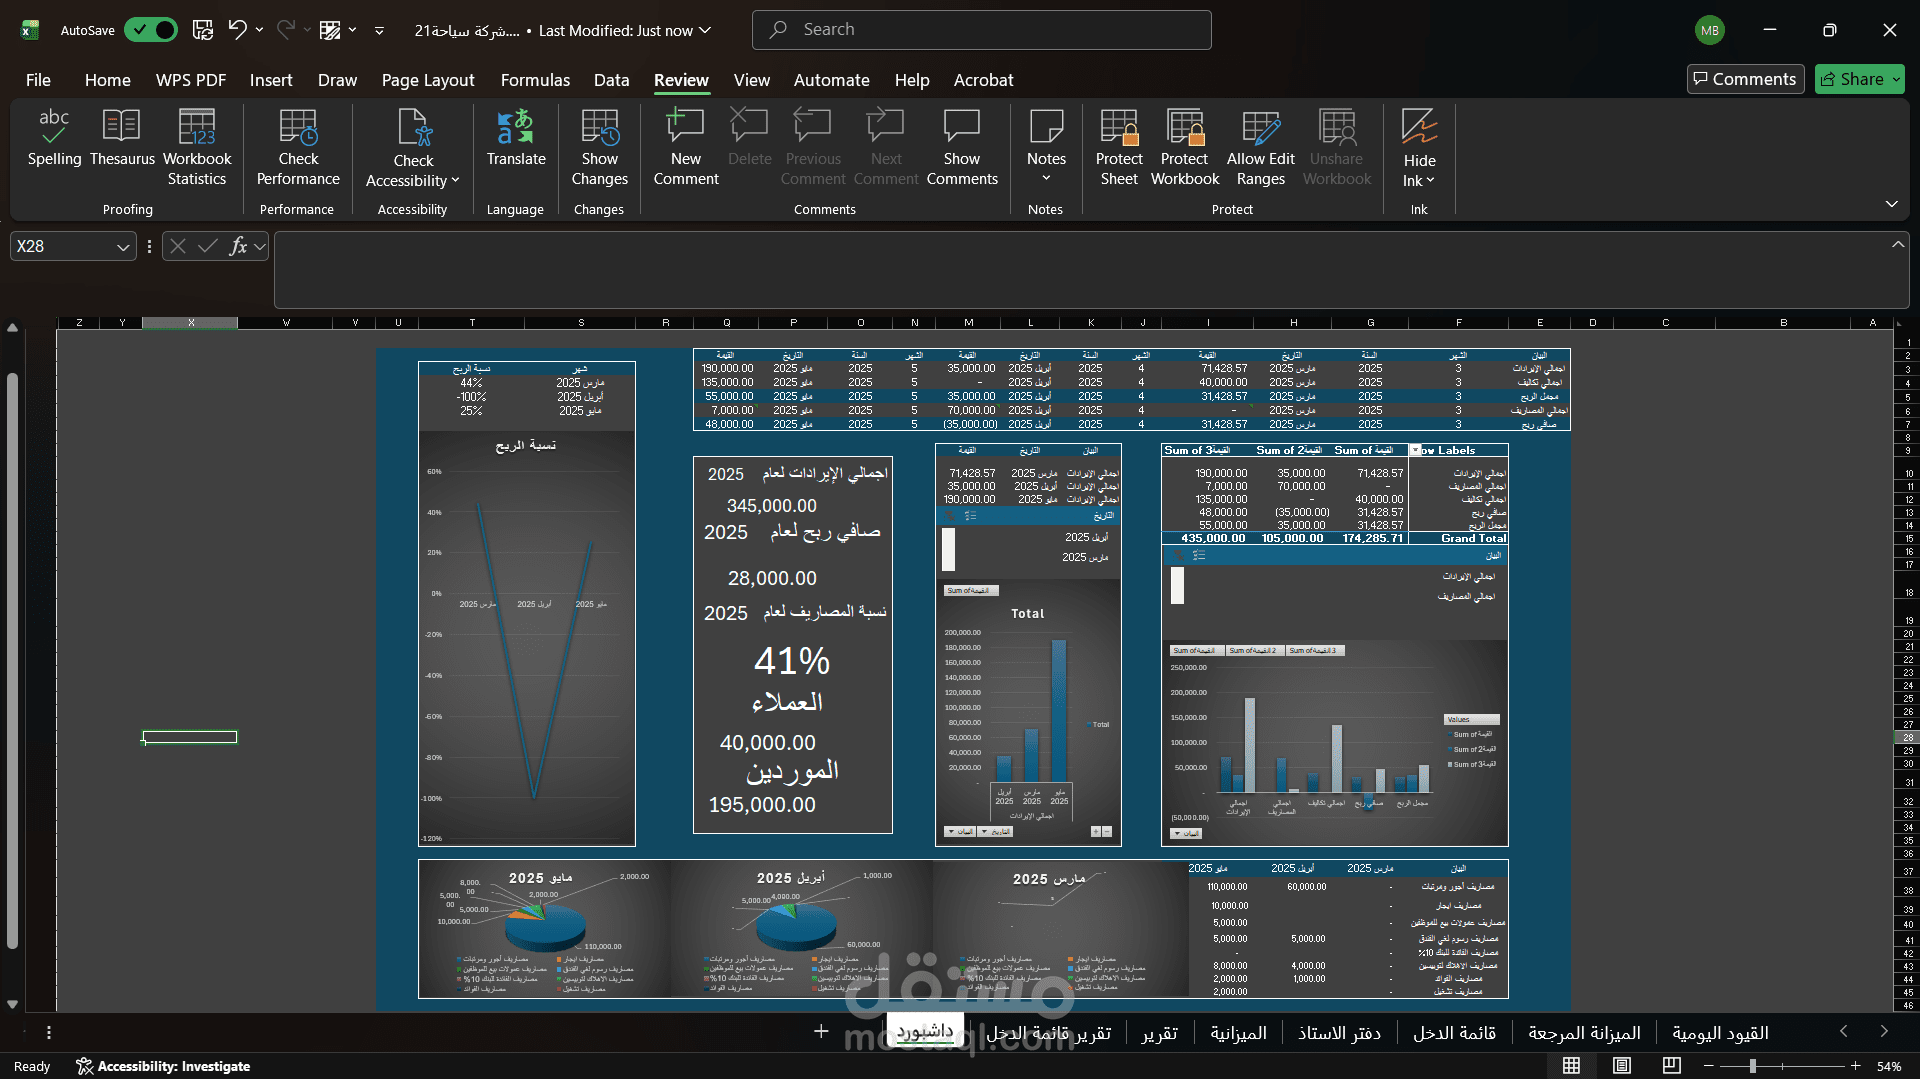Expand the formula bar
Image resolution: width=1920 pixels, height=1080 pixels.
pyautogui.click(x=1898, y=244)
